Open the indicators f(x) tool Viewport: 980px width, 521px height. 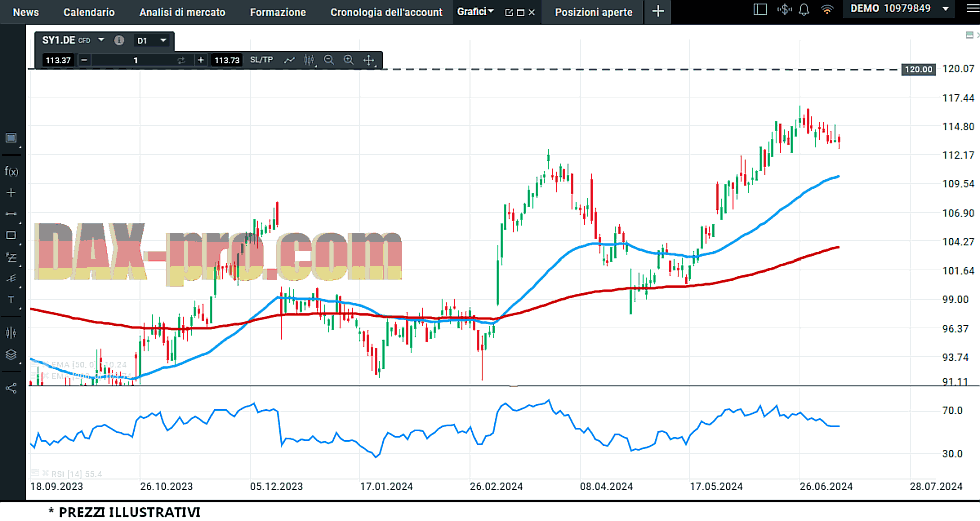(11, 171)
